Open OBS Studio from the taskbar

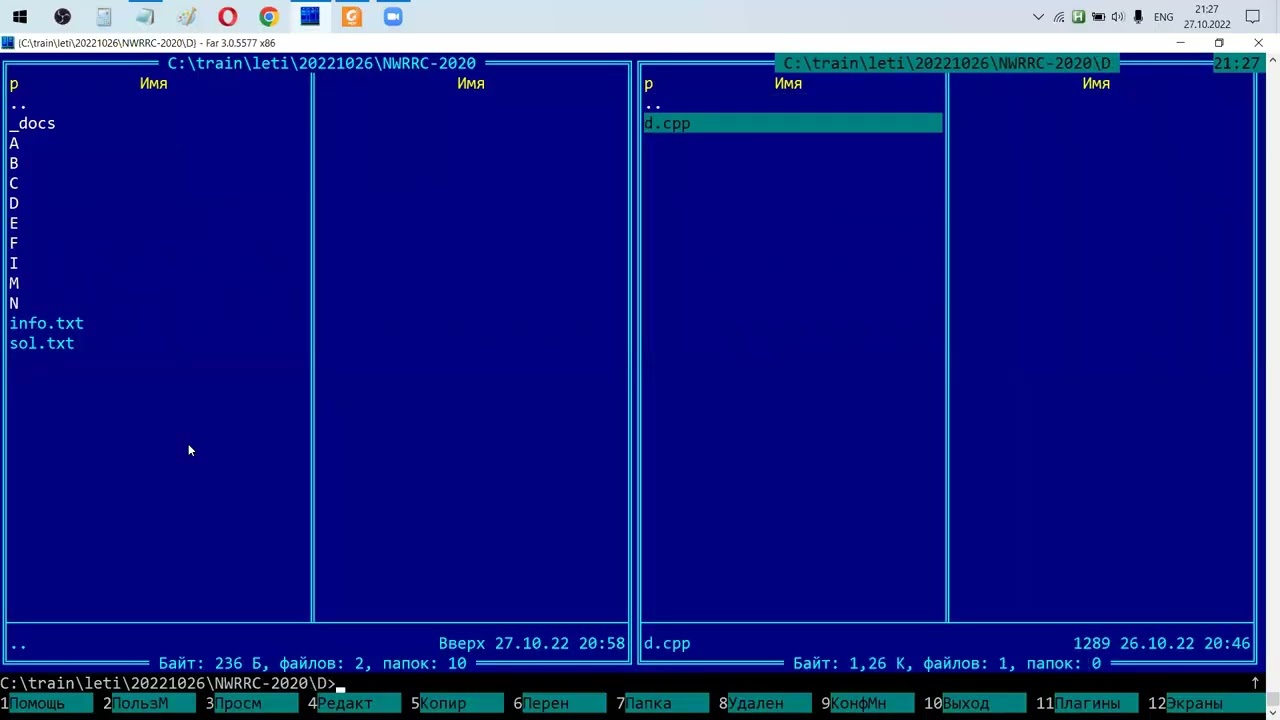pyautogui.click(x=63, y=17)
